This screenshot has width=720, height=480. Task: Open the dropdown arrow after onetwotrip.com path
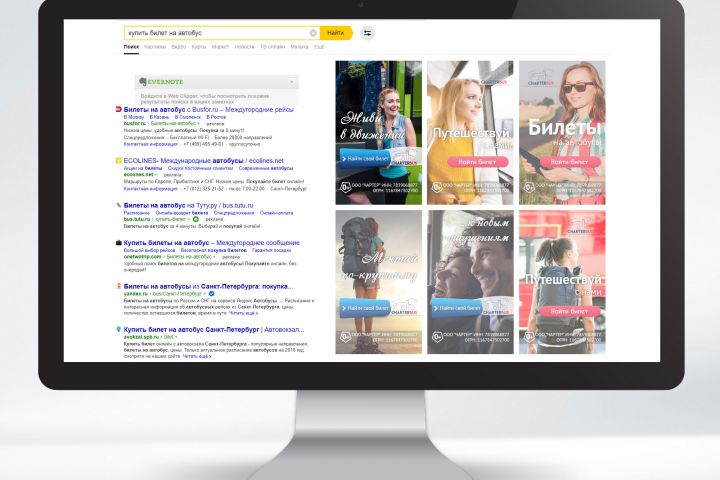212,257
